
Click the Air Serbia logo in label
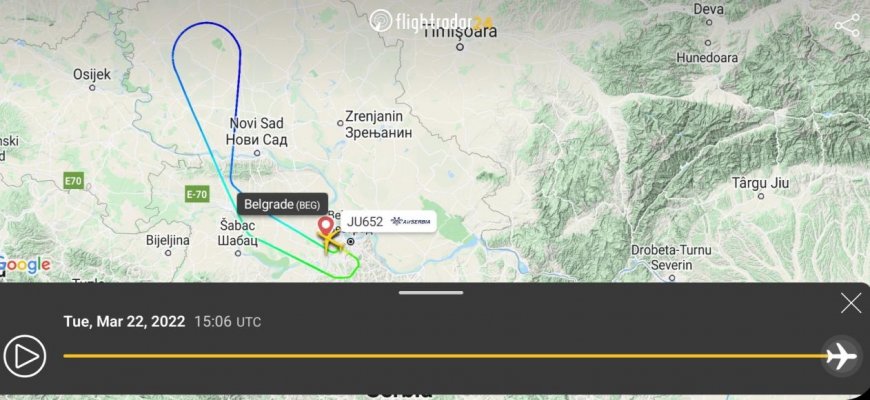[x=411, y=221]
